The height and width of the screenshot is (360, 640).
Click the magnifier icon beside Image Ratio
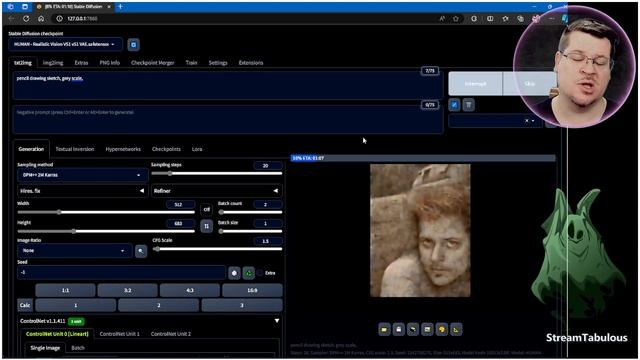coord(141,251)
